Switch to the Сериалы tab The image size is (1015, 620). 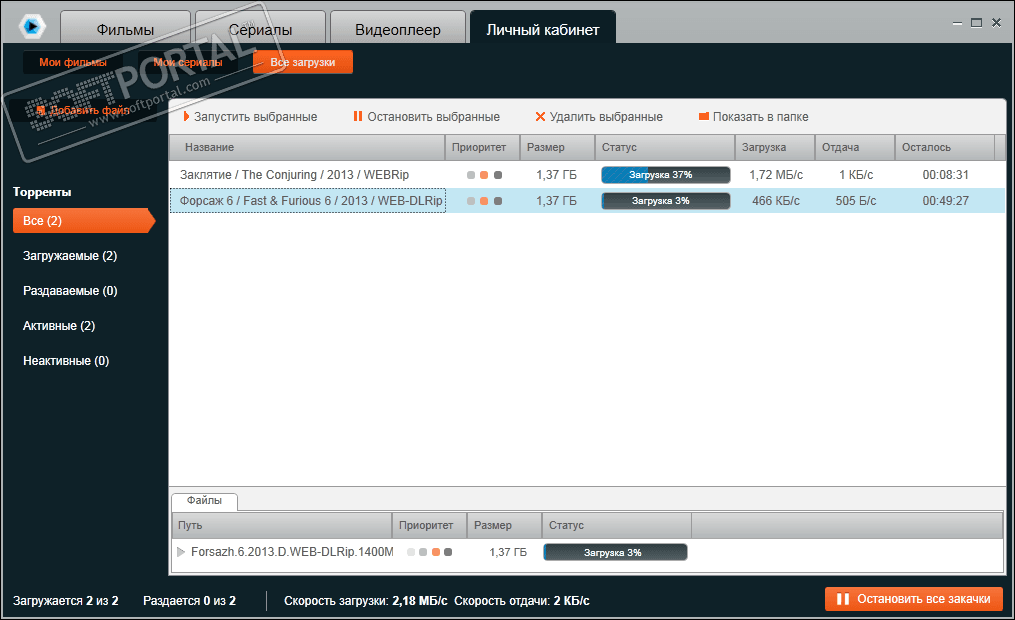point(260,28)
